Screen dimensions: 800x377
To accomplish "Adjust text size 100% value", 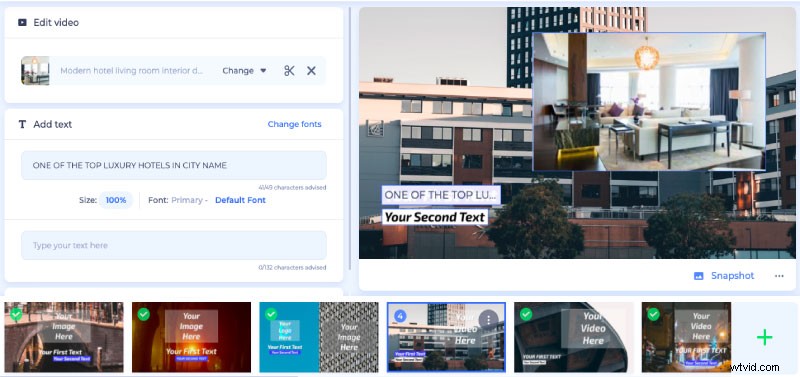I will click(x=116, y=200).
